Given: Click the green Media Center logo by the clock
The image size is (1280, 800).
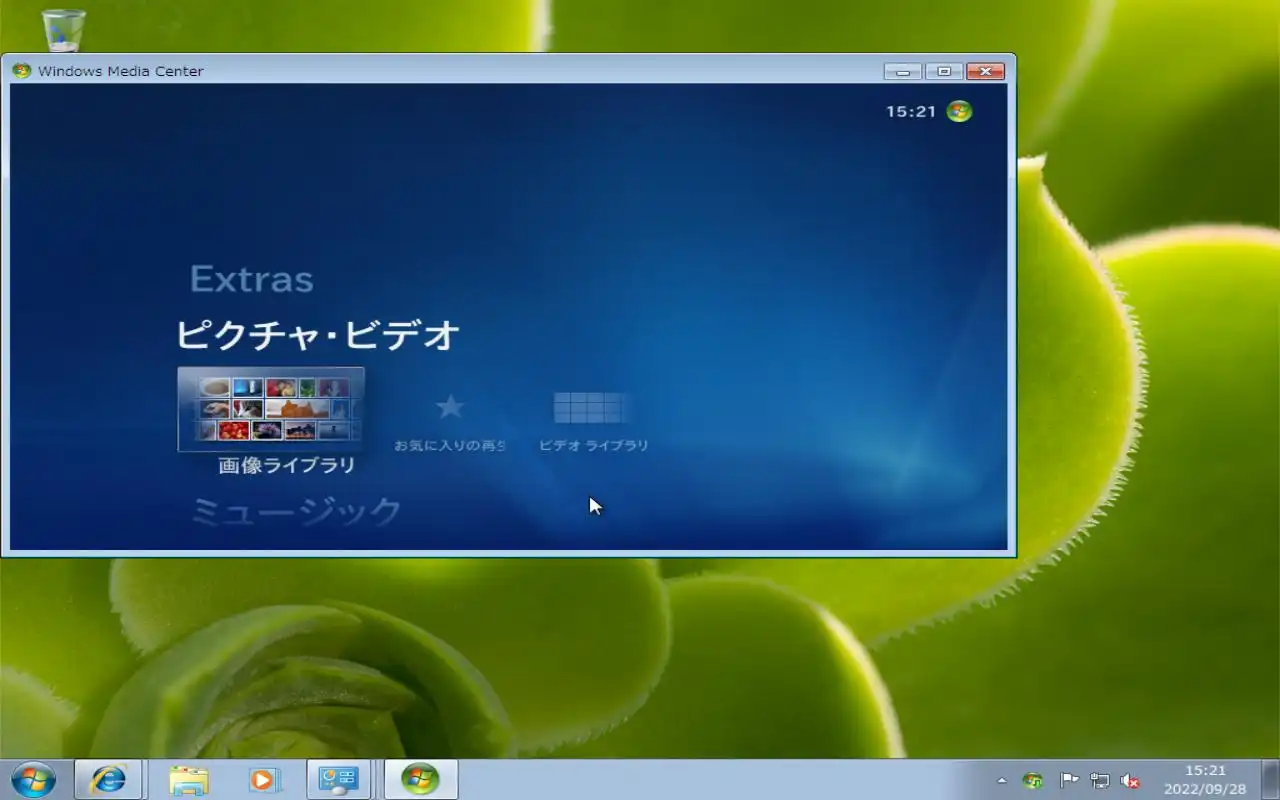Looking at the screenshot, I should pos(959,111).
